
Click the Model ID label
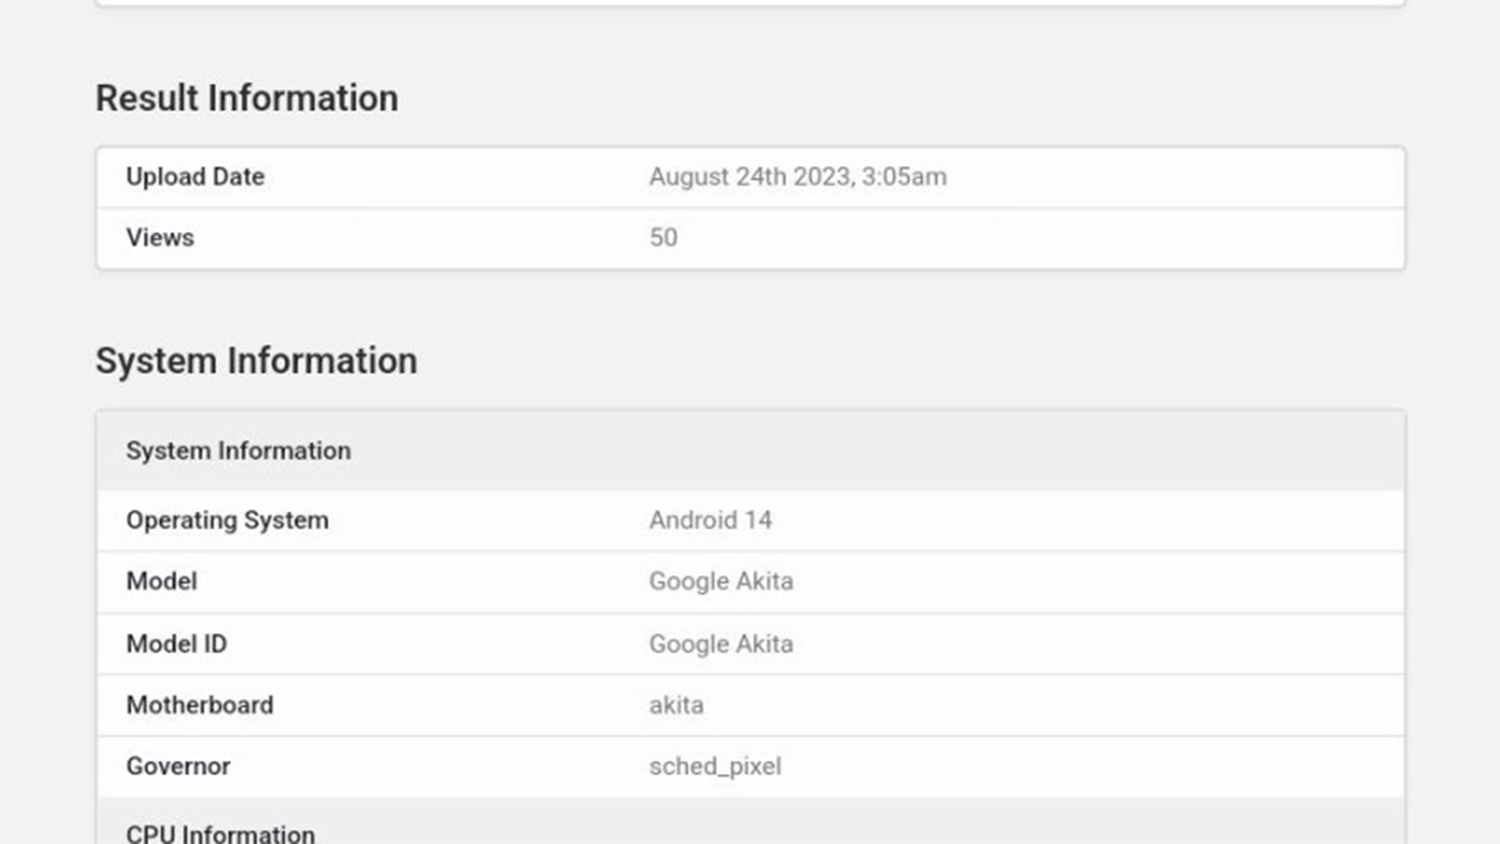tap(176, 644)
